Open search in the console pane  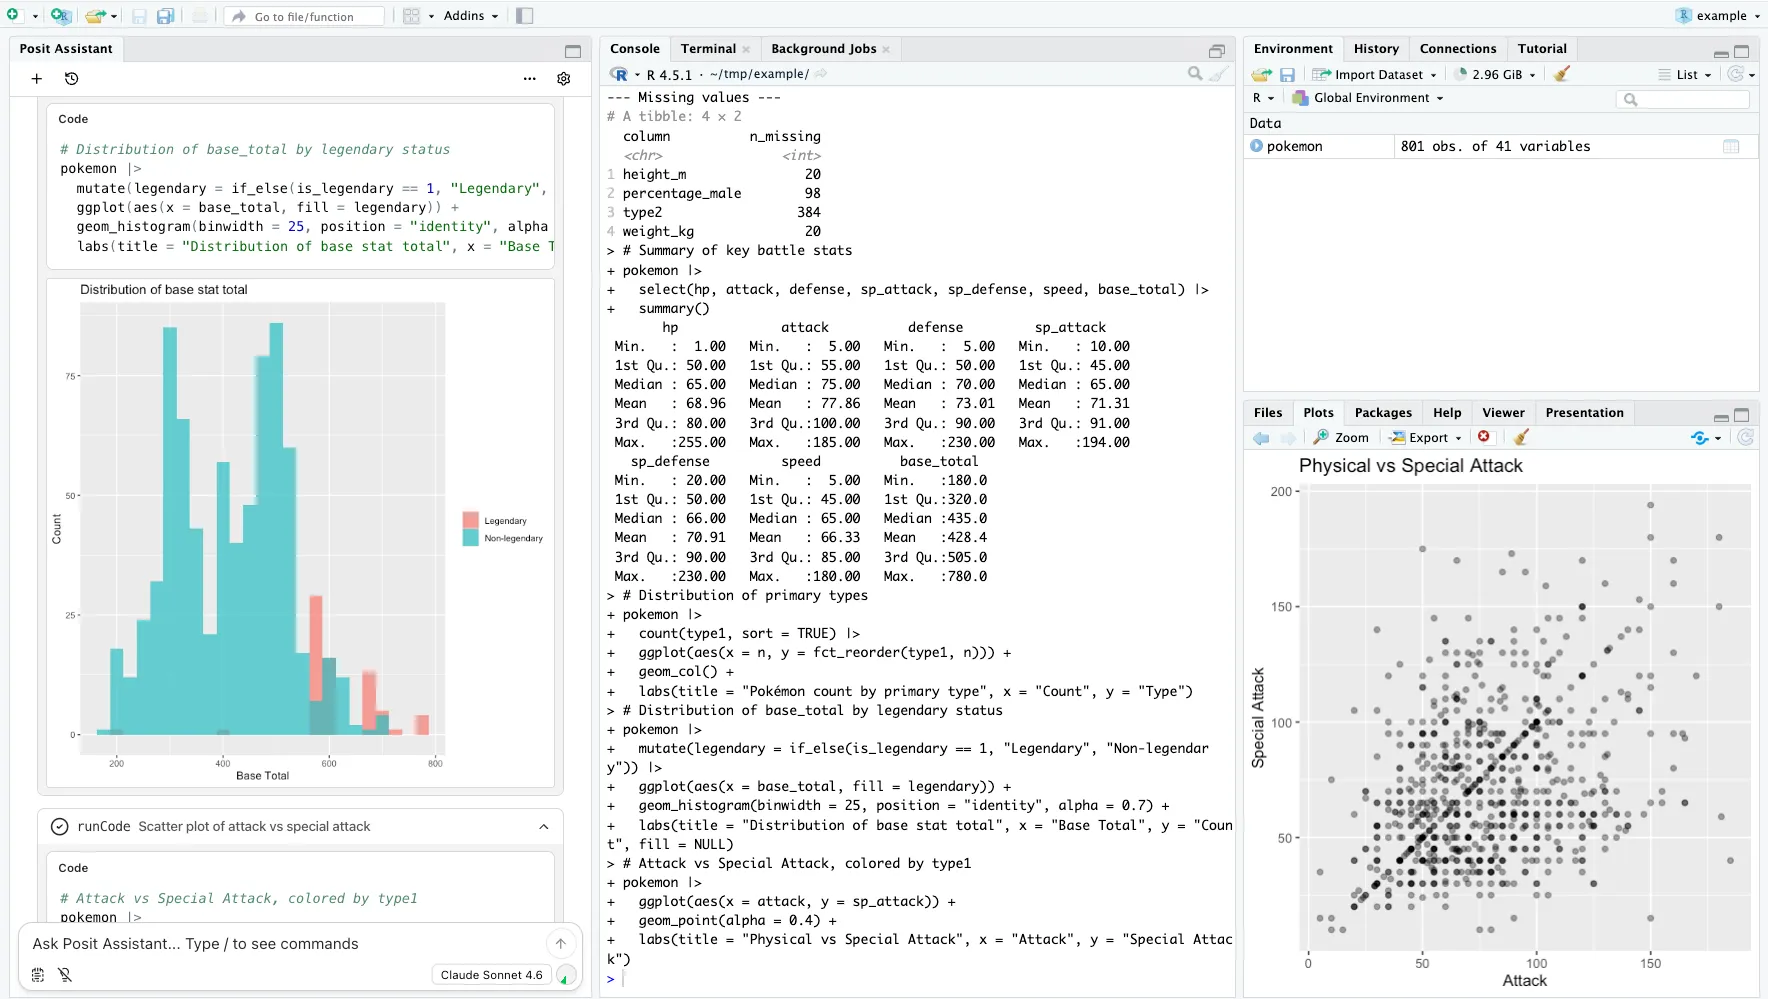coord(1193,74)
